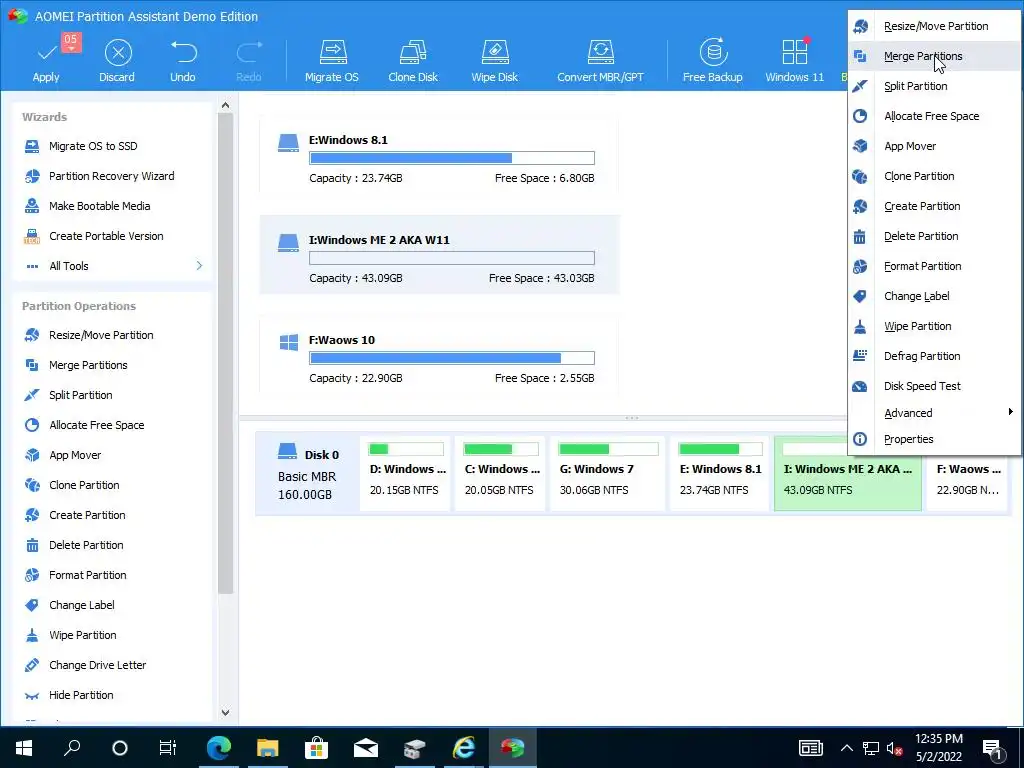Choose Disk Speed Test in context menu
The width and height of the screenshot is (1024, 768).
[x=935, y=387]
